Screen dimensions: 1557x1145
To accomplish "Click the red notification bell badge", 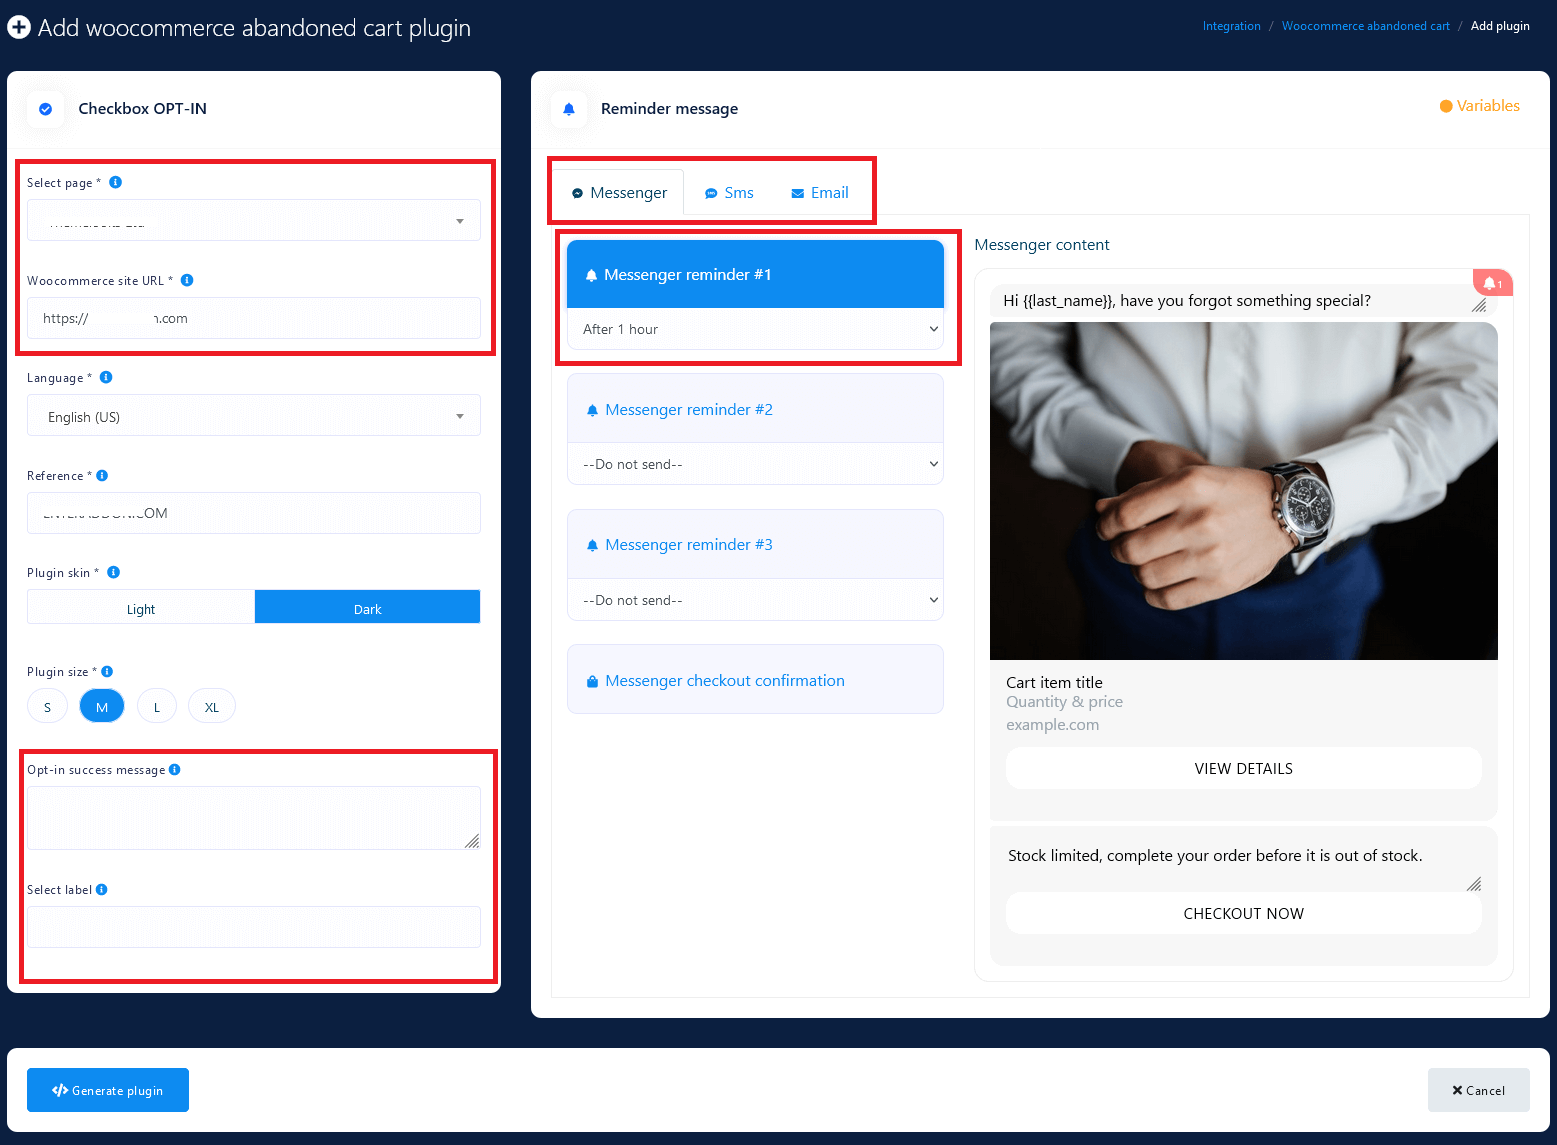I will (1492, 283).
